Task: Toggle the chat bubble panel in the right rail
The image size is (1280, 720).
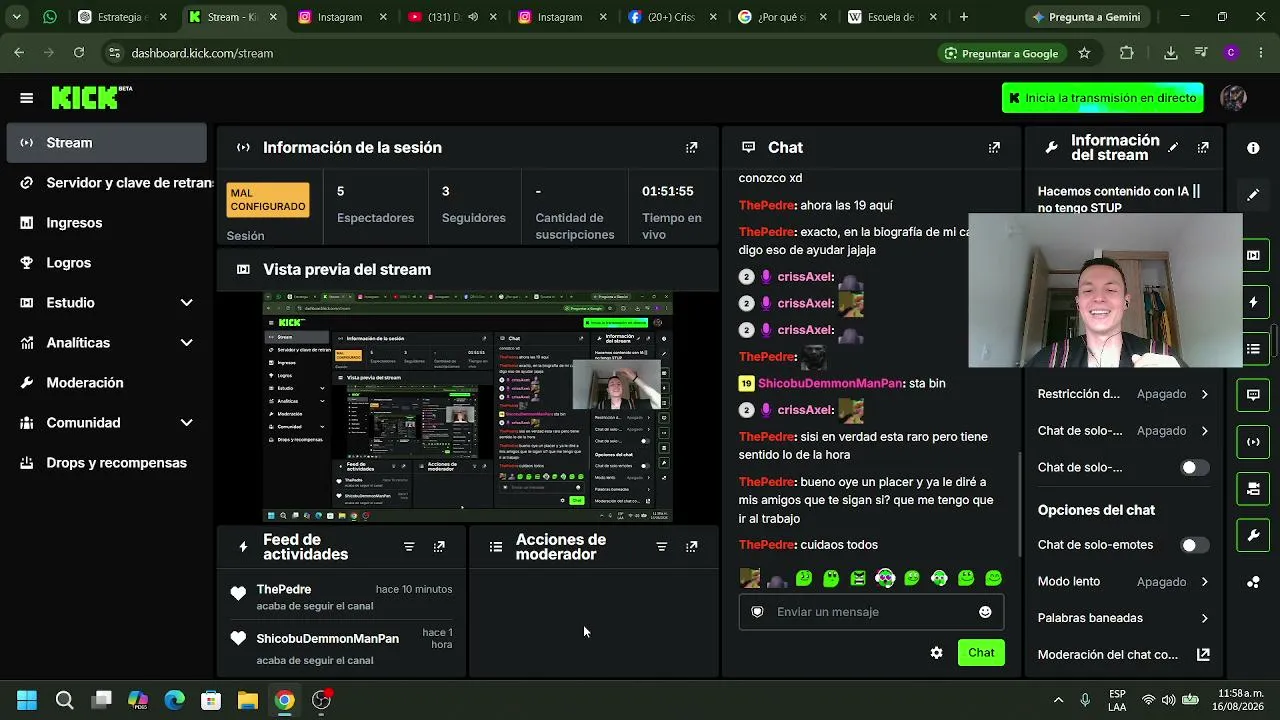Action: click(1253, 395)
